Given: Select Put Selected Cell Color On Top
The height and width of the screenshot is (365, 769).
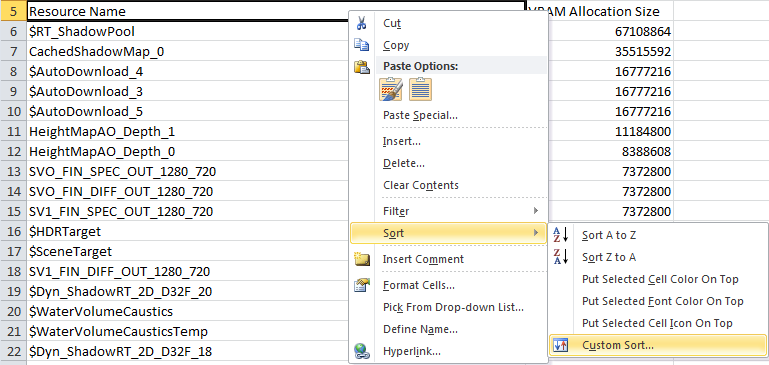Looking at the screenshot, I should 658,279.
